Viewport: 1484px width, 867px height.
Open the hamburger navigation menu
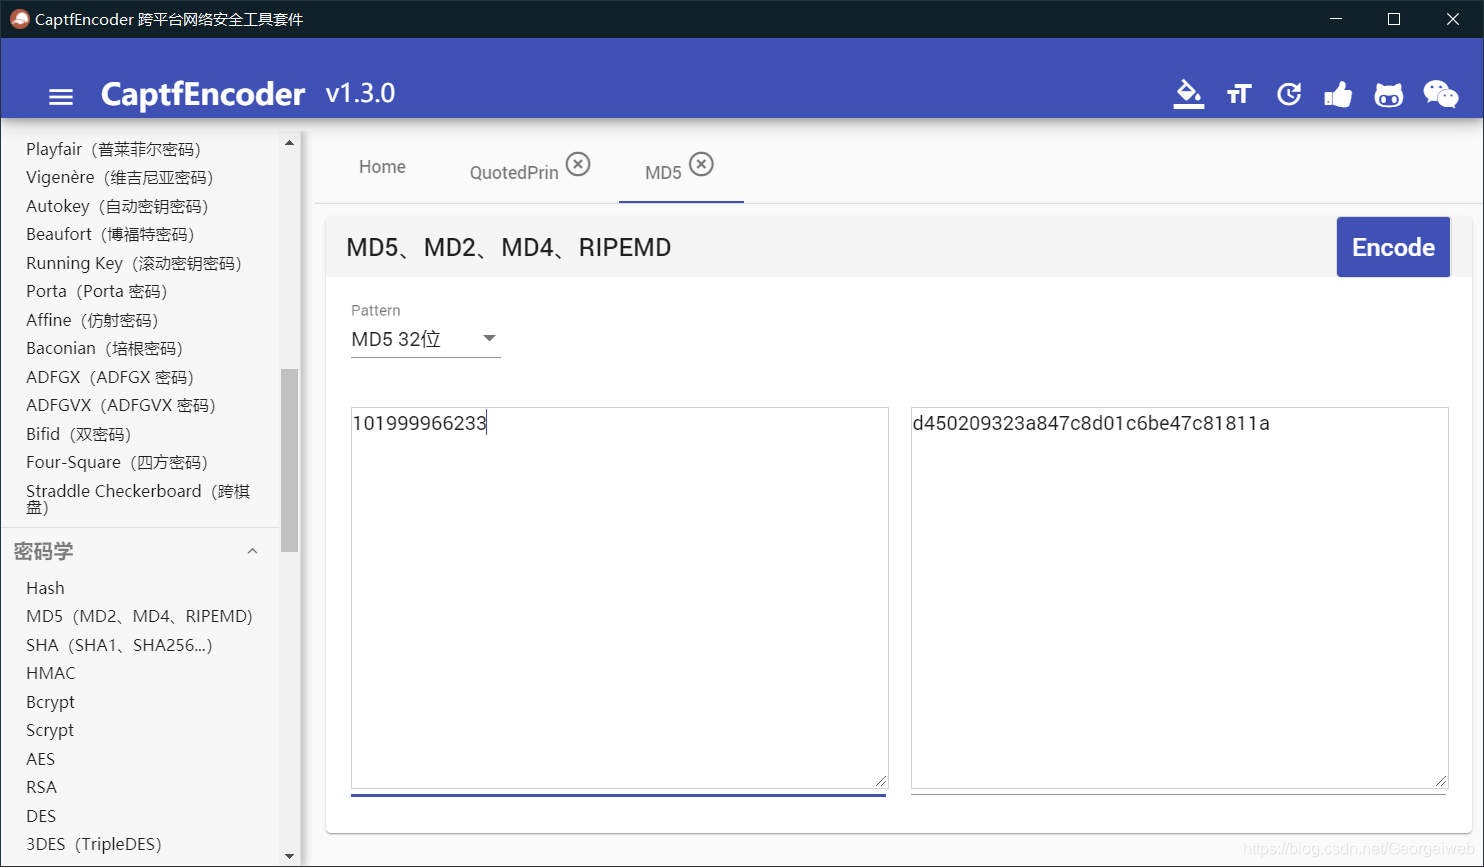[61, 96]
